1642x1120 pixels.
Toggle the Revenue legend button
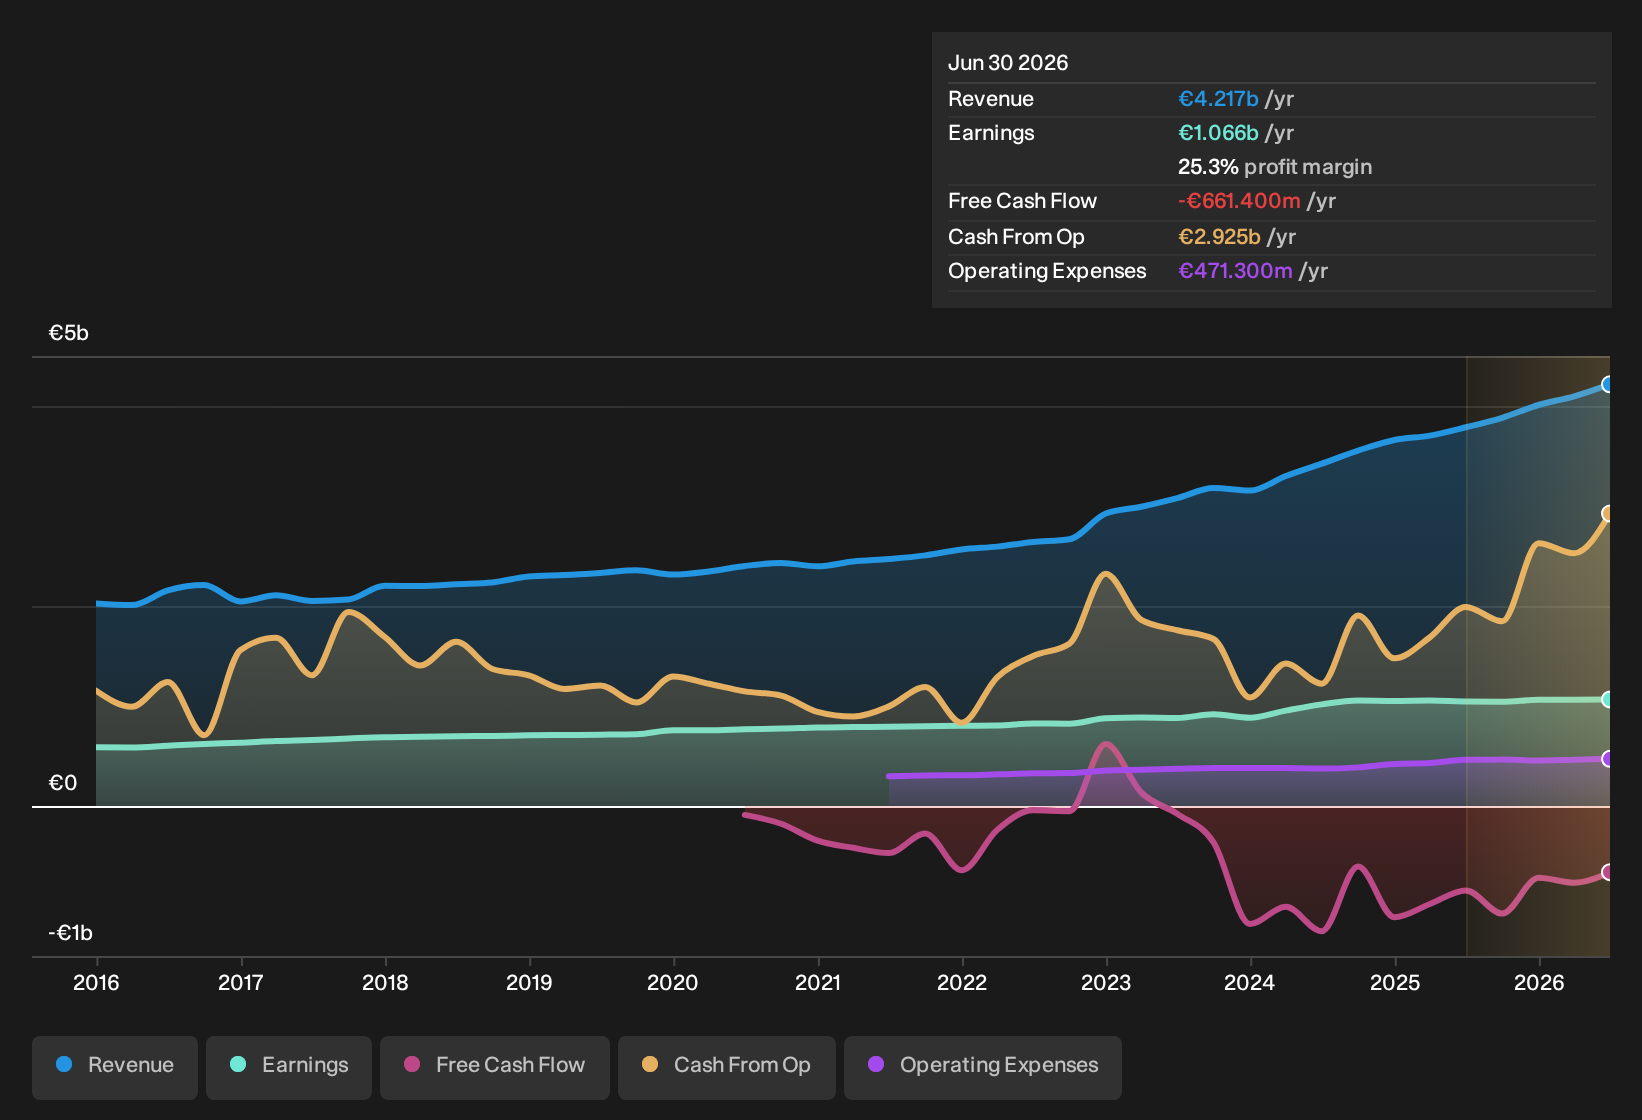[x=115, y=1066]
